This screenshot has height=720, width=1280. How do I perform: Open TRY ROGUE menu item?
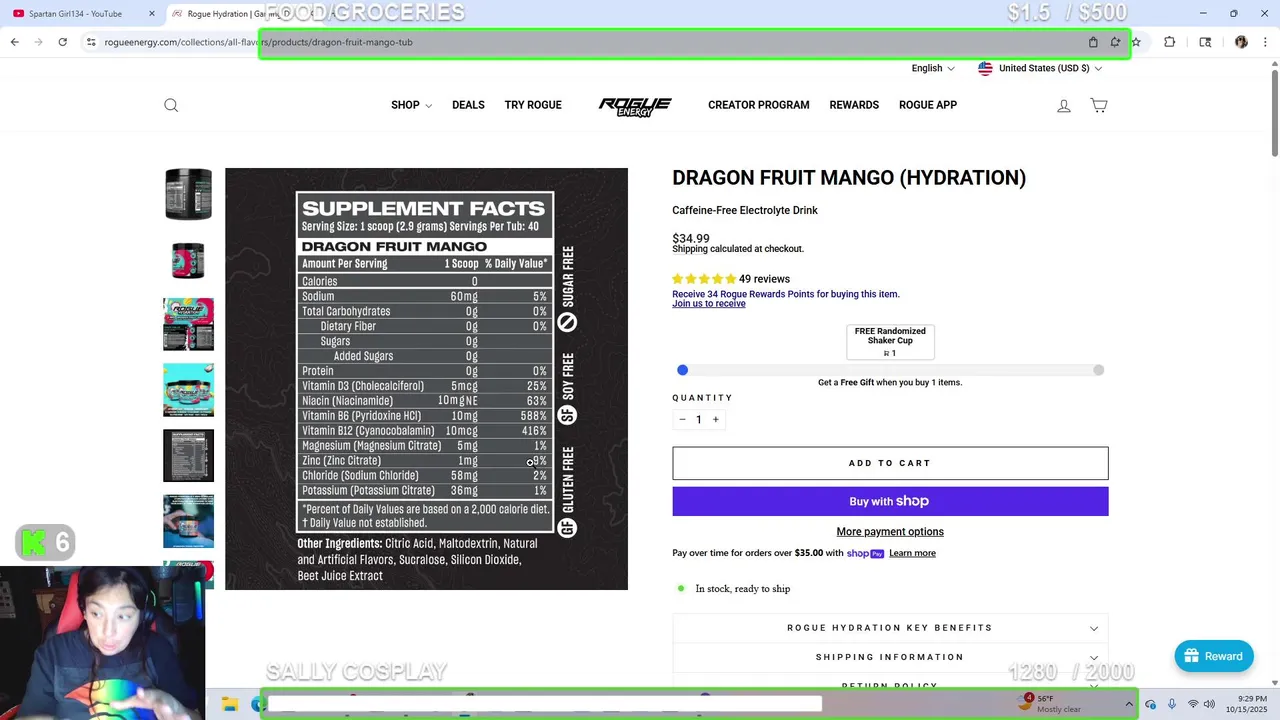pos(533,105)
